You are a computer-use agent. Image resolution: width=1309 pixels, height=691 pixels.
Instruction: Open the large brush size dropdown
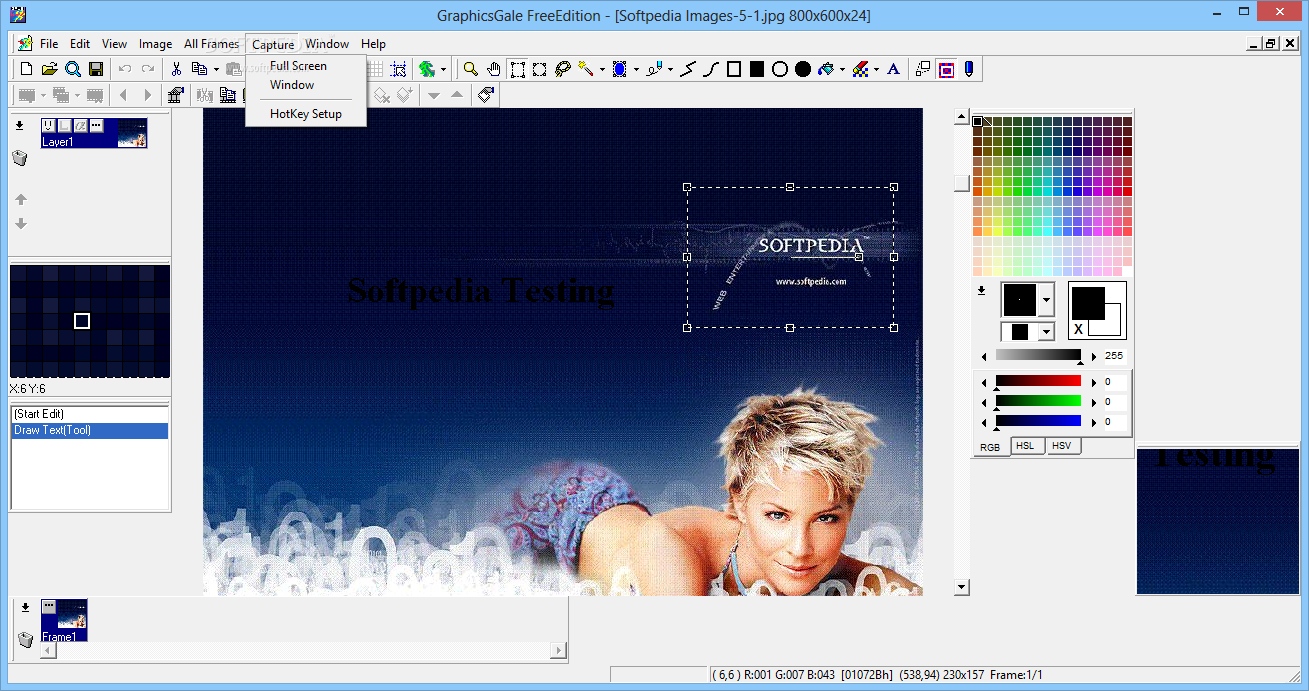click(x=1046, y=299)
